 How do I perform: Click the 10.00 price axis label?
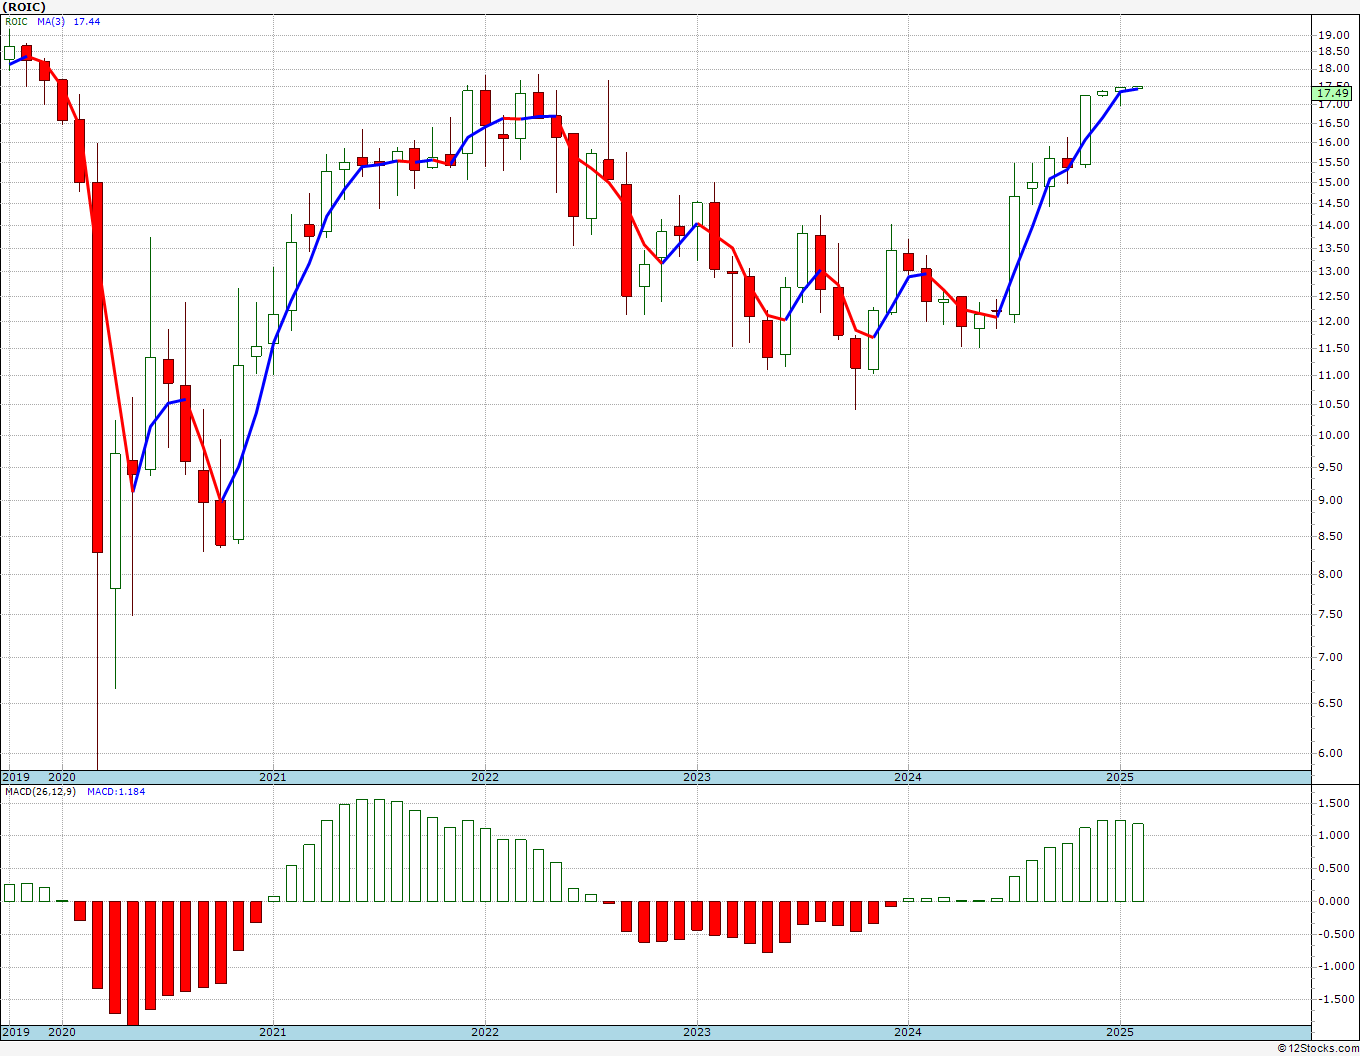coord(1334,435)
